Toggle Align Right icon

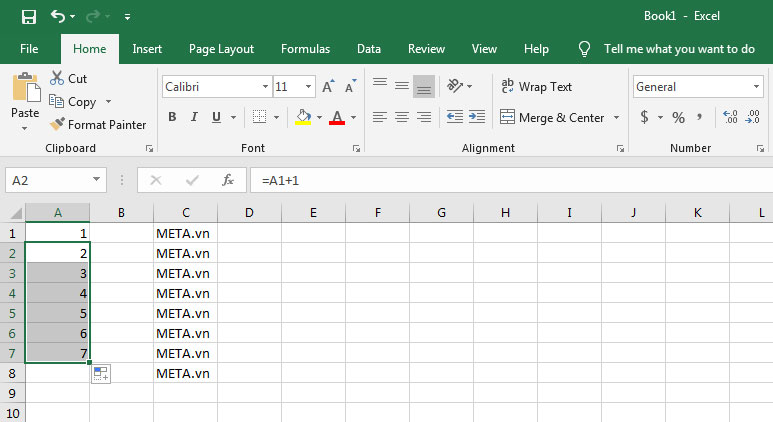click(424, 117)
